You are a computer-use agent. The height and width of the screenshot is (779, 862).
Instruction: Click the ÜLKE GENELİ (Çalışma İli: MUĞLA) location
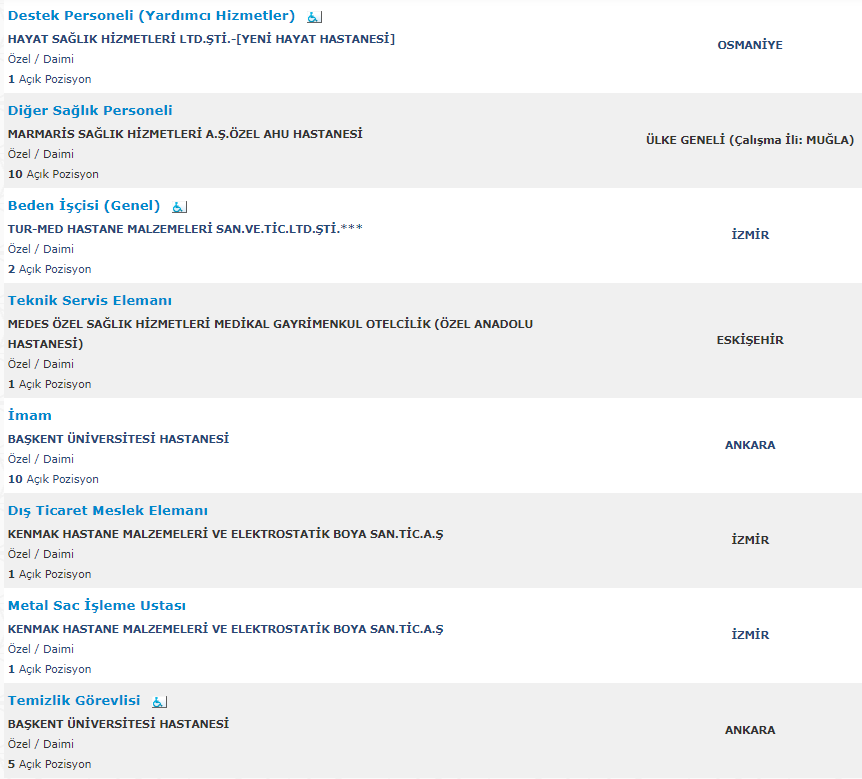pyautogui.click(x=750, y=140)
